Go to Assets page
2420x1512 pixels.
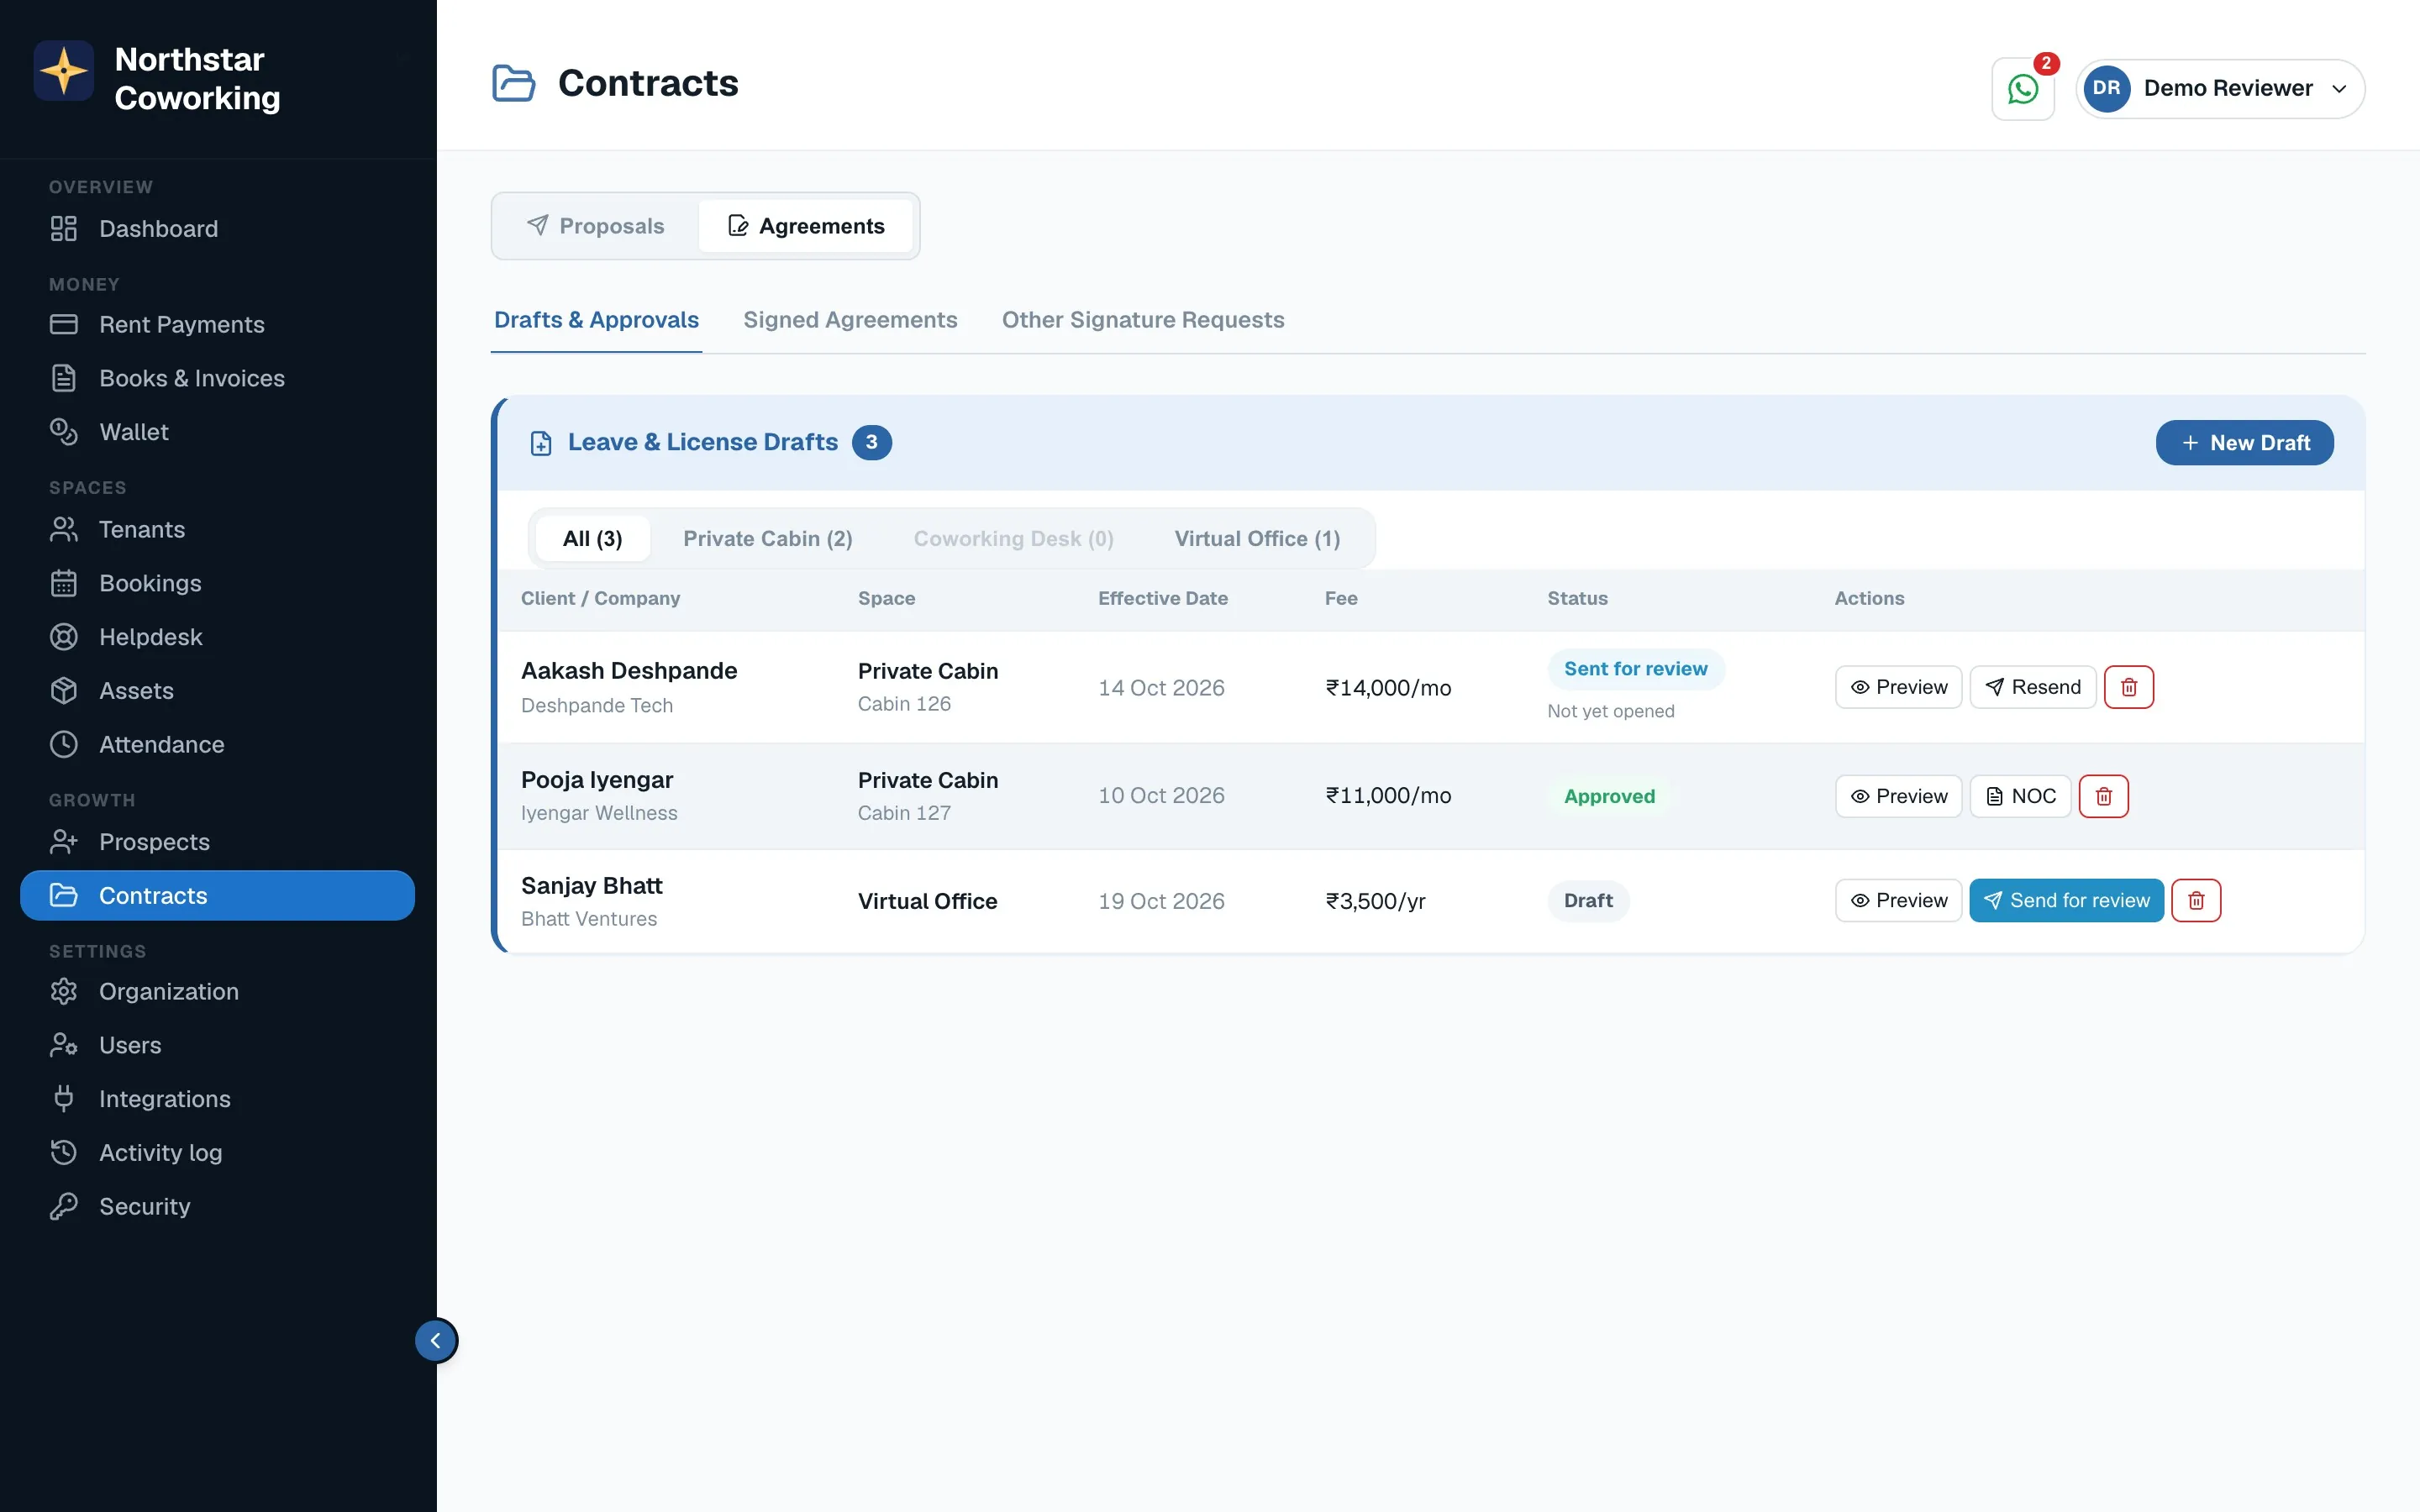[218, 691]
